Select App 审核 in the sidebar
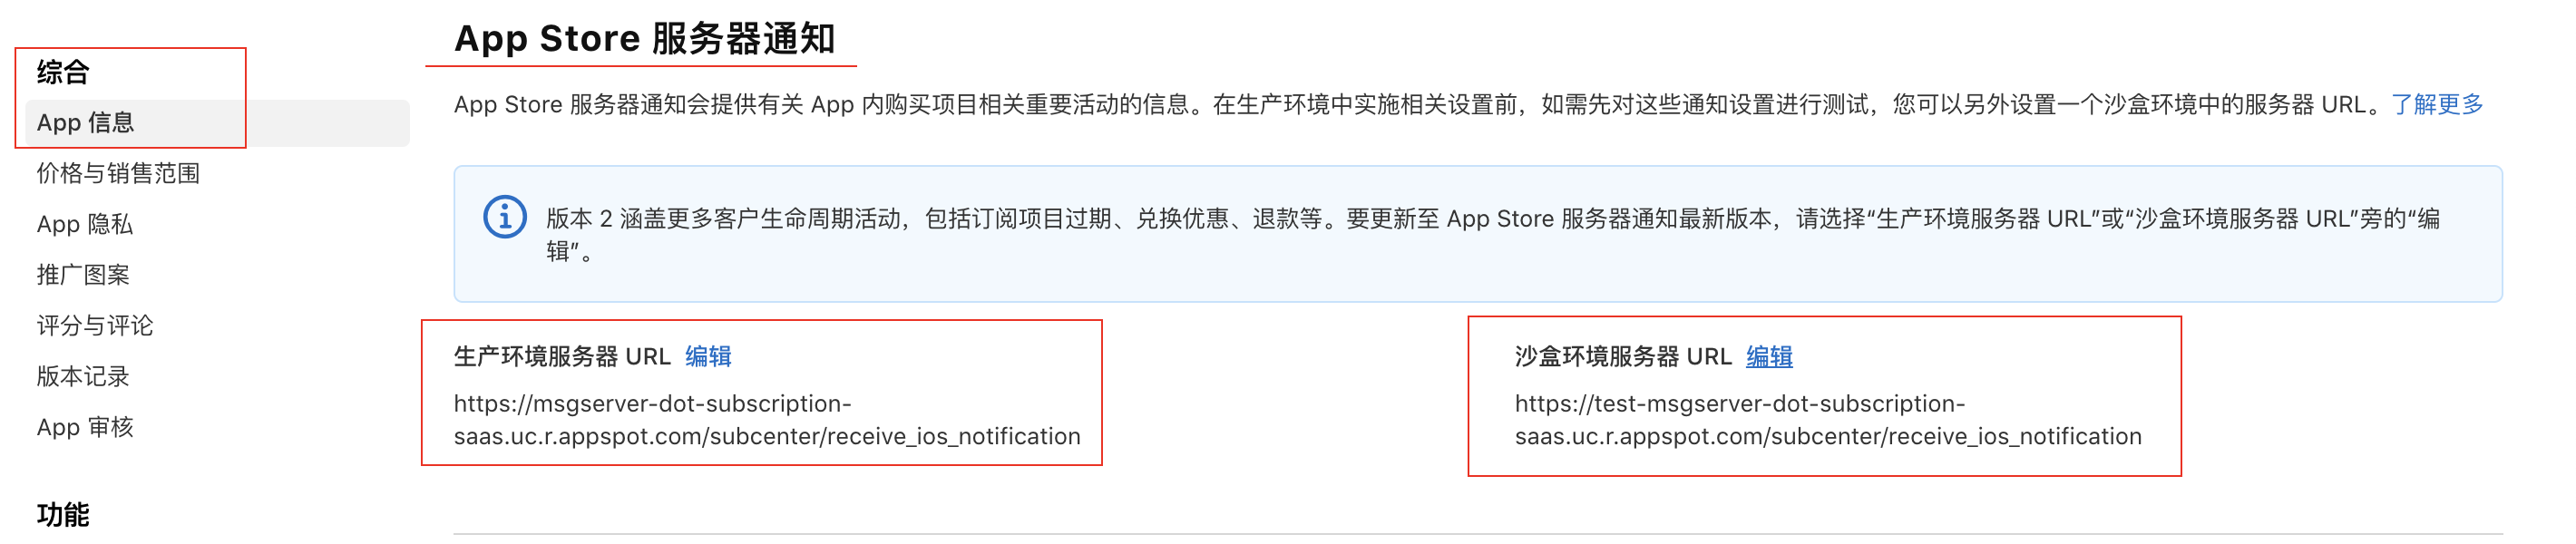This screenshot has width=2576, height=544. (x=85, y=427)
